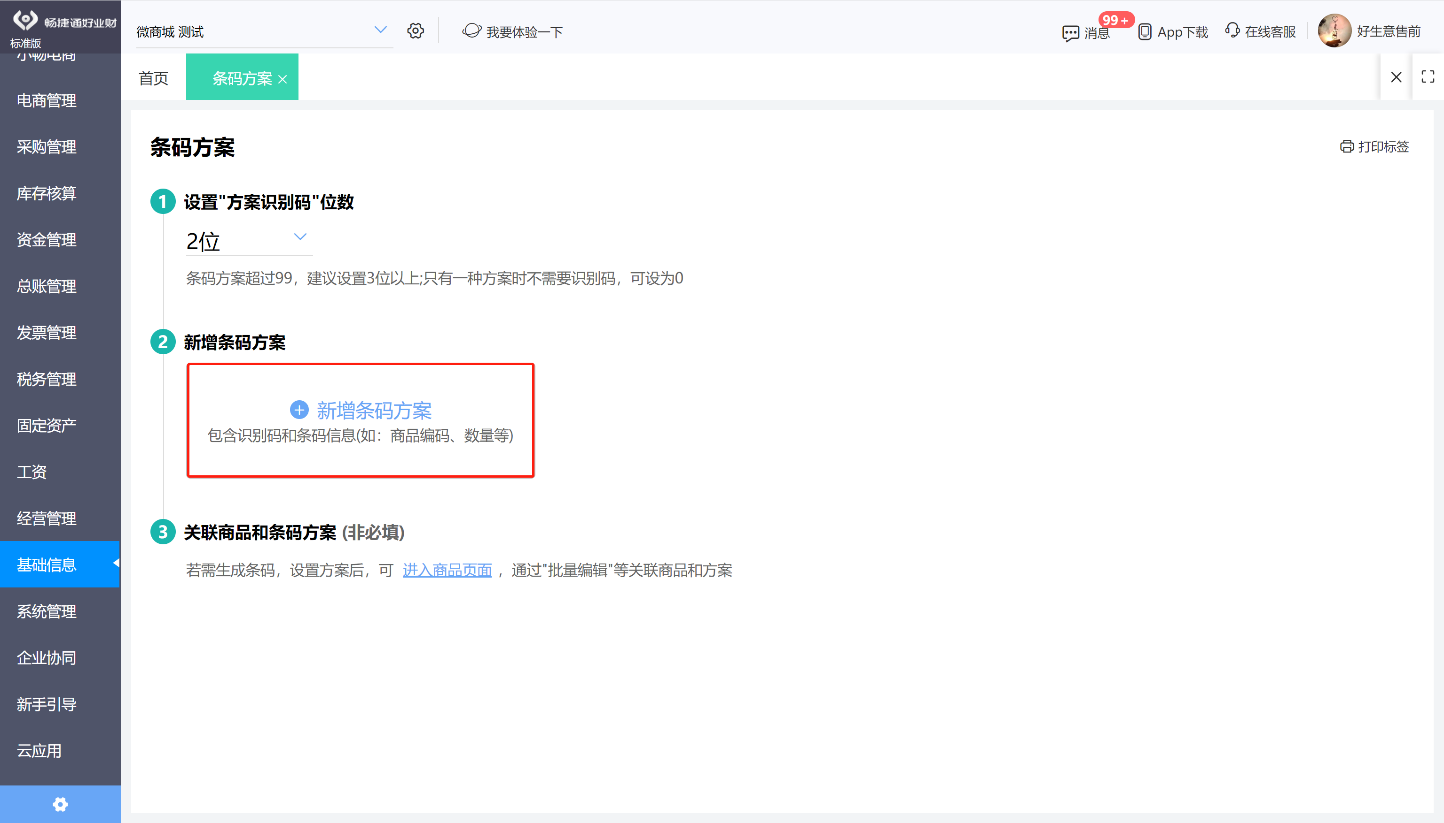
Task: Collapse the 基础信息 sidebar arrow
Action: coord(115,564)
